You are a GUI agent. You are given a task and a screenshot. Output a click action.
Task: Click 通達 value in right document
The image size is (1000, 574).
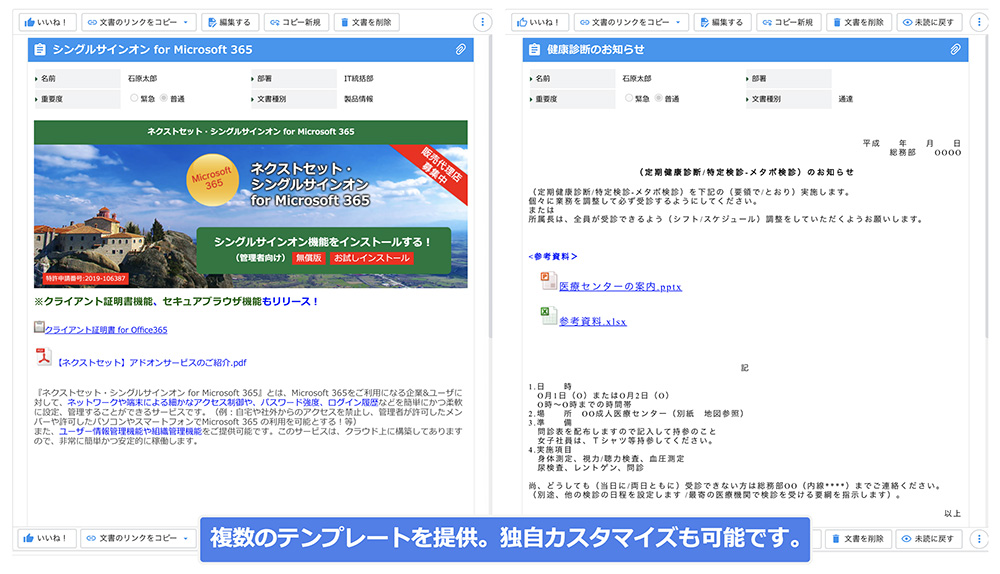tap(845, 99)
